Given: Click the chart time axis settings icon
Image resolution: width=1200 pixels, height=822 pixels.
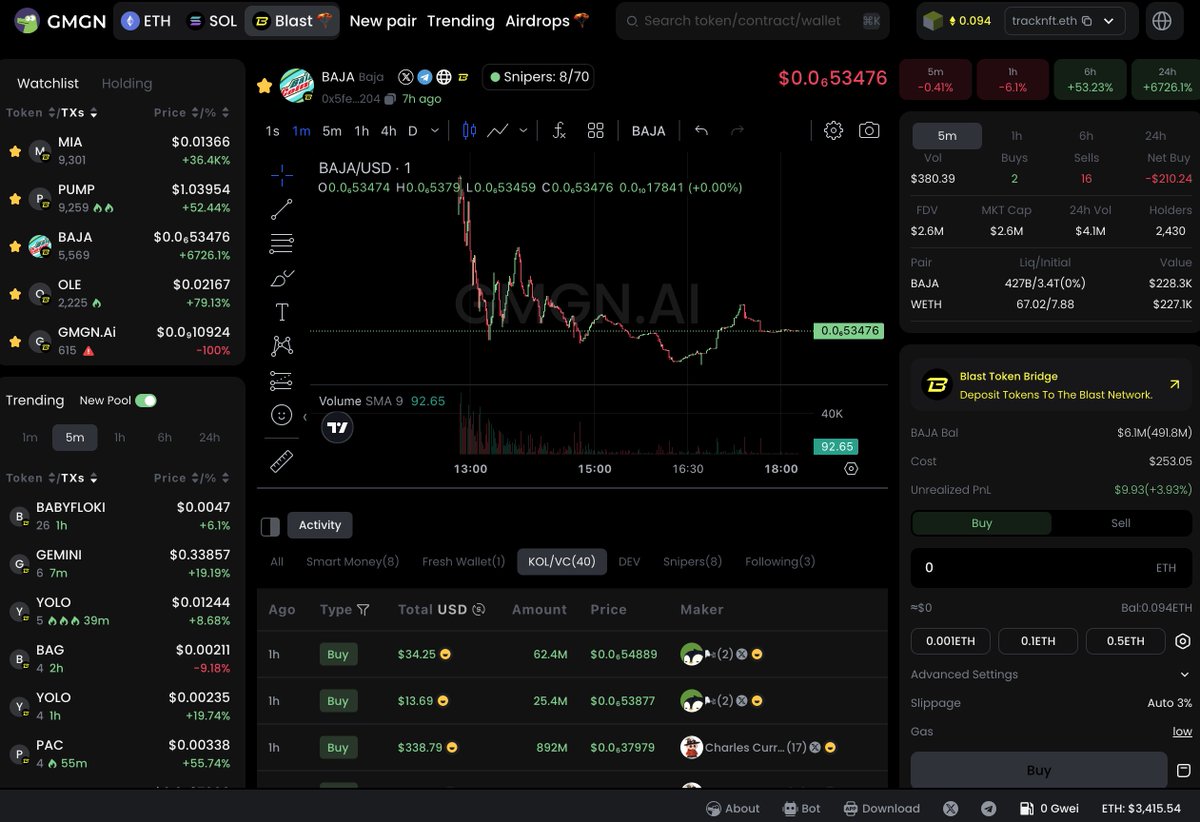Looking at the screenshot, I should pyautogui.click(x=851, y=468).
